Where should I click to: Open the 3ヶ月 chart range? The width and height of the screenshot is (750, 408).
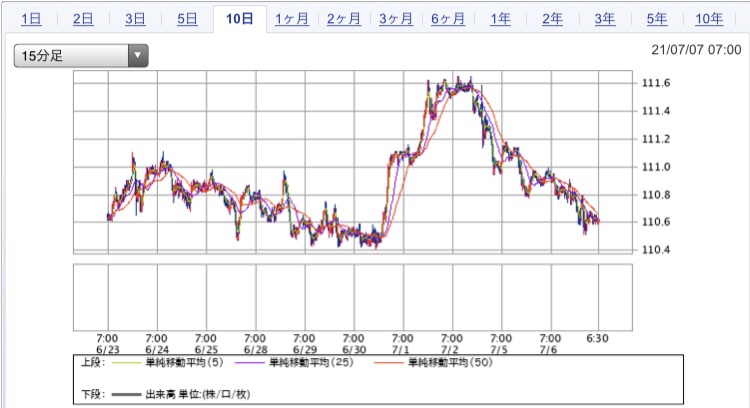[x=396, y=19]
